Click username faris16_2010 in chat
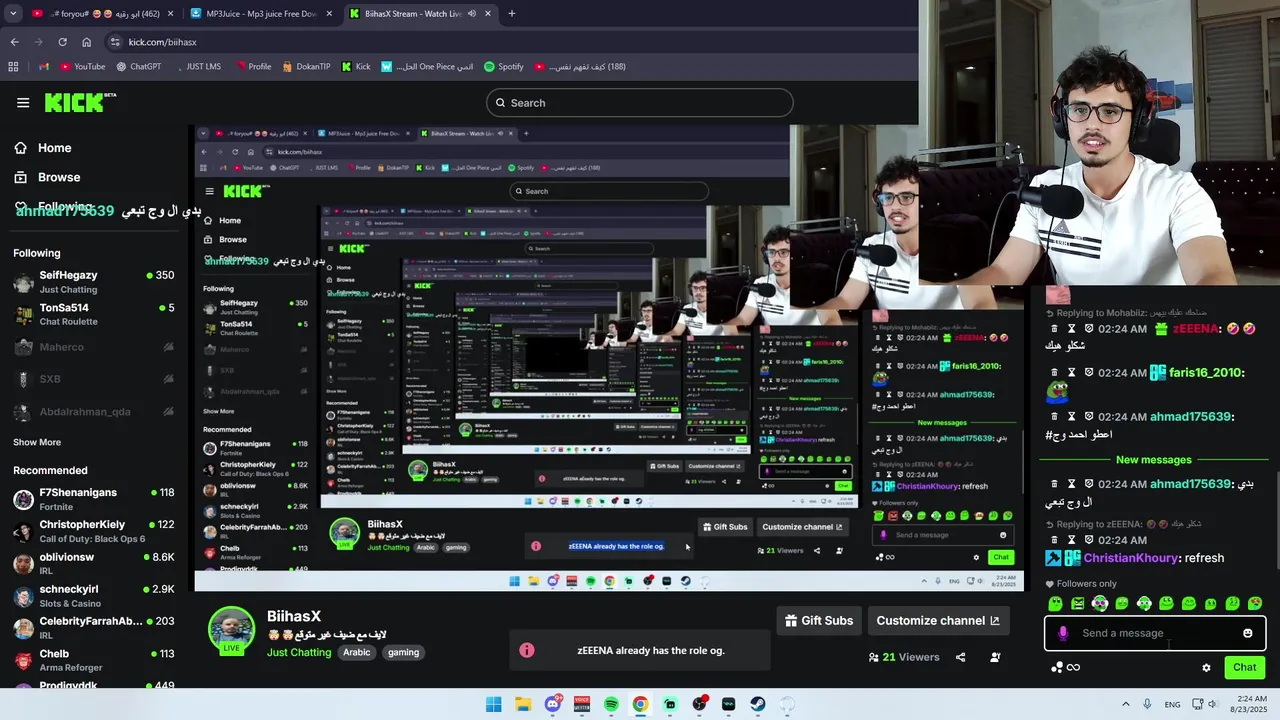Image resolution: width=1280 pixels, height=720 pixels. pos(1204,373)
